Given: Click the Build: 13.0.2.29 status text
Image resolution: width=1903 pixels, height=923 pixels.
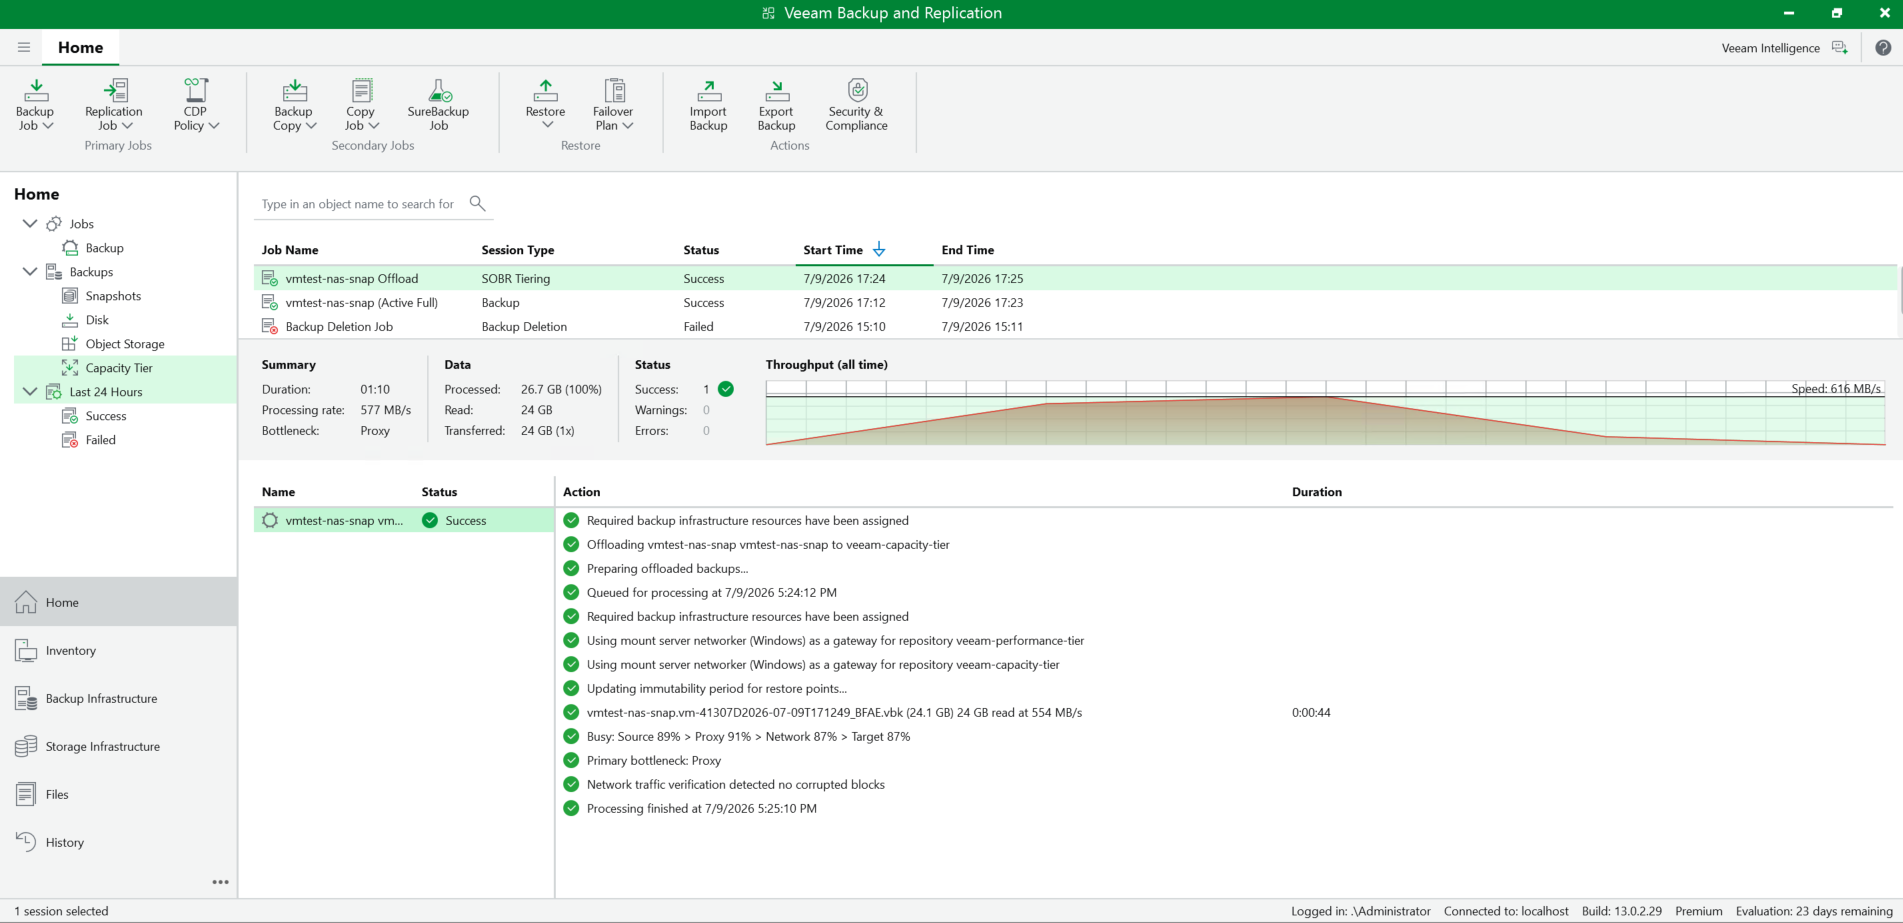Looking at the screenshot, I should (1621, 911).
